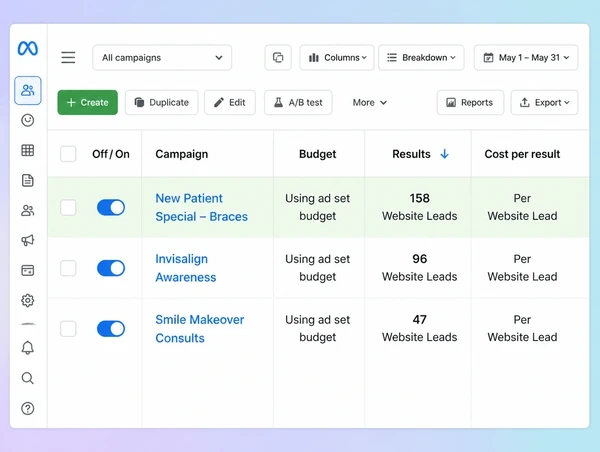Check the Smile Makeover Consults row checkbox

click(x=68, y=329)
